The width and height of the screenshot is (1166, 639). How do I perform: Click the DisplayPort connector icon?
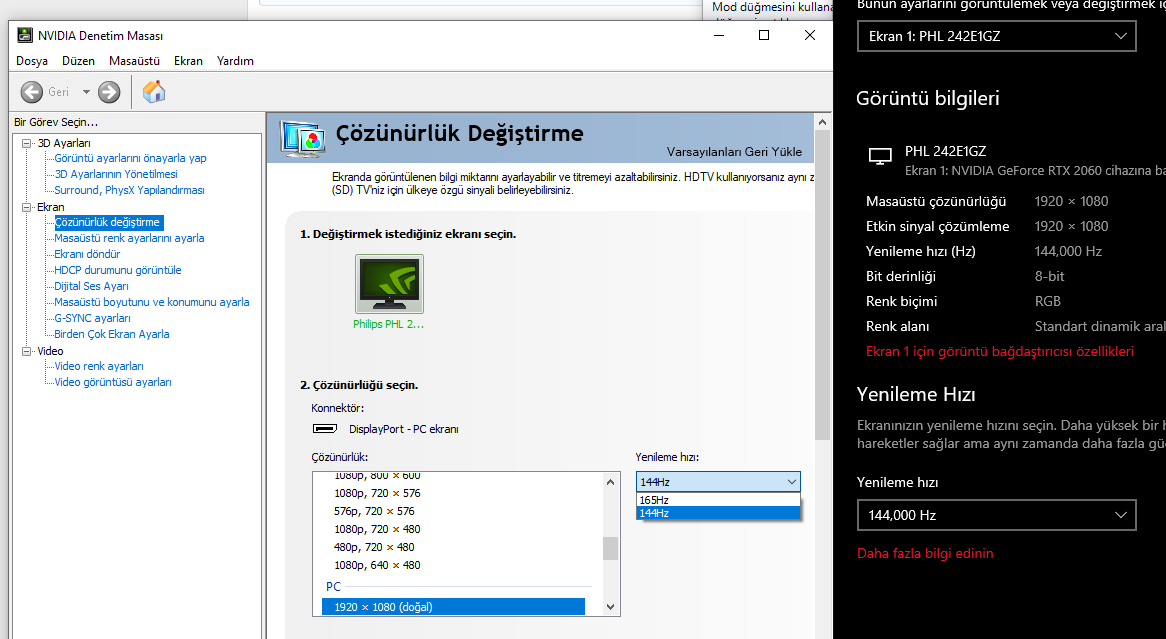(x=325, y=429)
